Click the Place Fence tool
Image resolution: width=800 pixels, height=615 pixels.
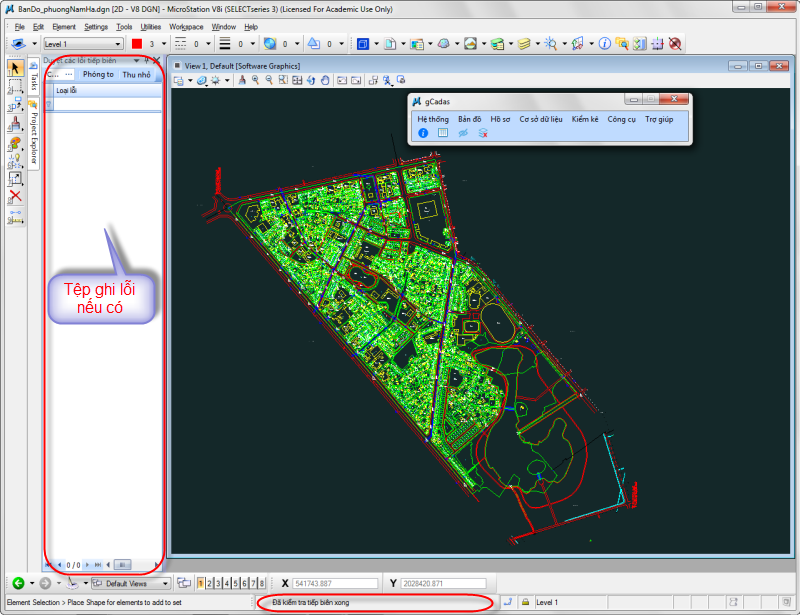click(15, 87)
